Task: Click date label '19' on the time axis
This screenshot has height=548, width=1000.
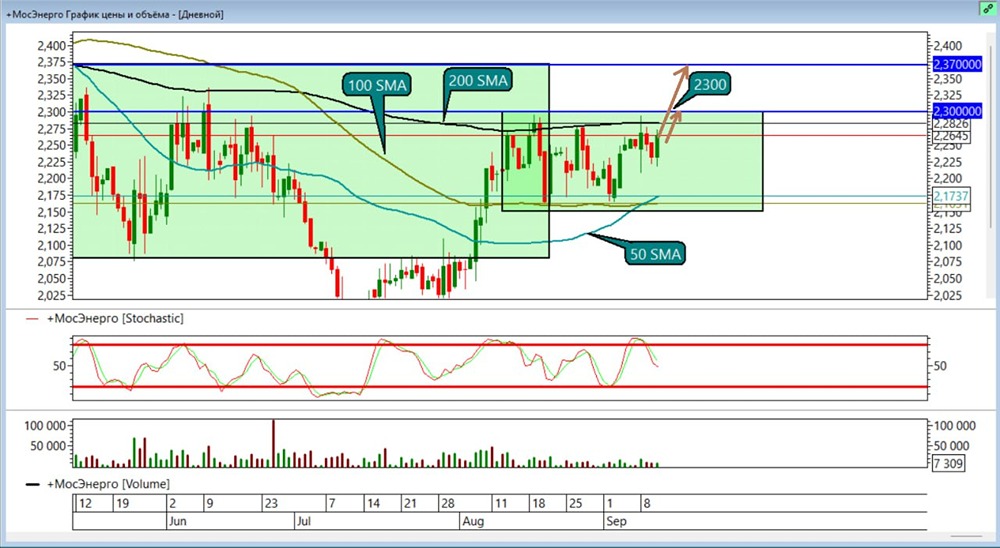Action: pyautogui.click(x=122, y=503)
